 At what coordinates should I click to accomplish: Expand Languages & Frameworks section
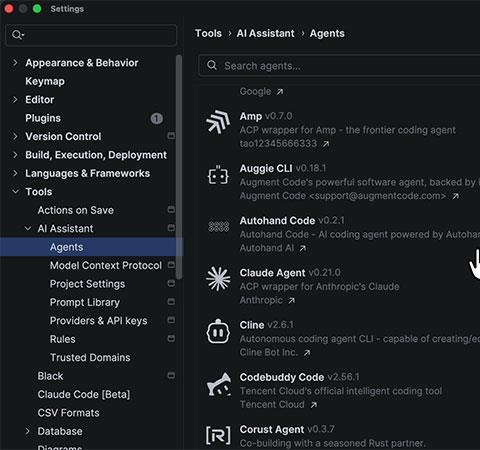pyautogui.click(x=15, y=173)
